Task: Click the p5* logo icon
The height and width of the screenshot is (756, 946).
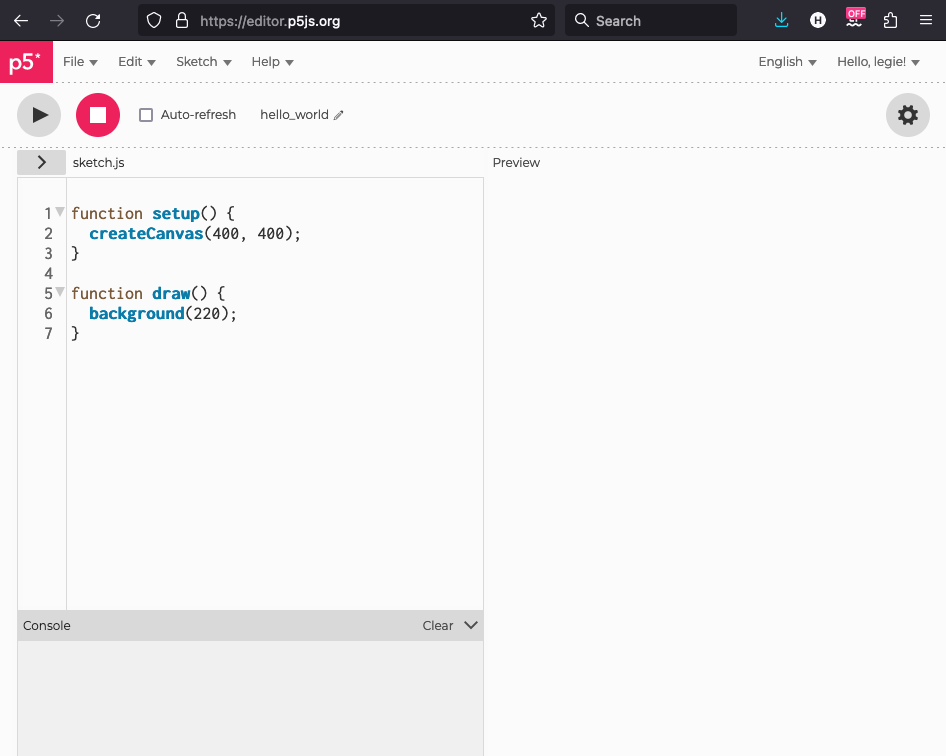Action: [x=26, y=63]
